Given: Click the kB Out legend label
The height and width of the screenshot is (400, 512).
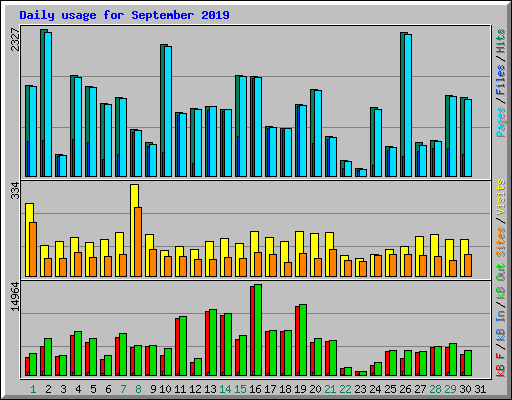Looking at the screenshot, I should (501, 282).
